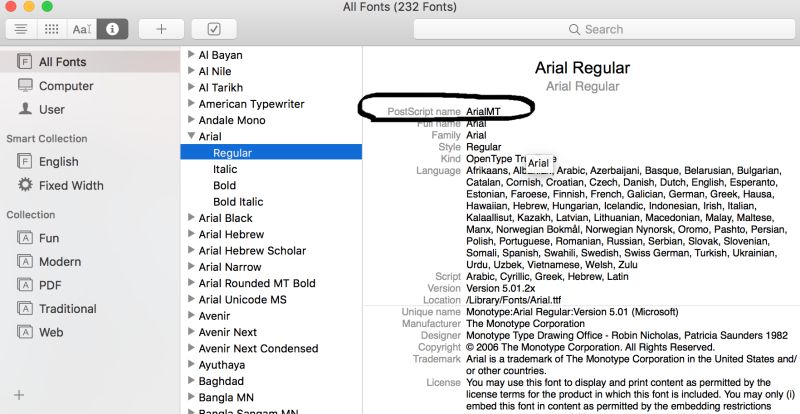Expand Arial Rounded MT Bold family
This screenshot has width=800, height=414.
click(191, 283)
